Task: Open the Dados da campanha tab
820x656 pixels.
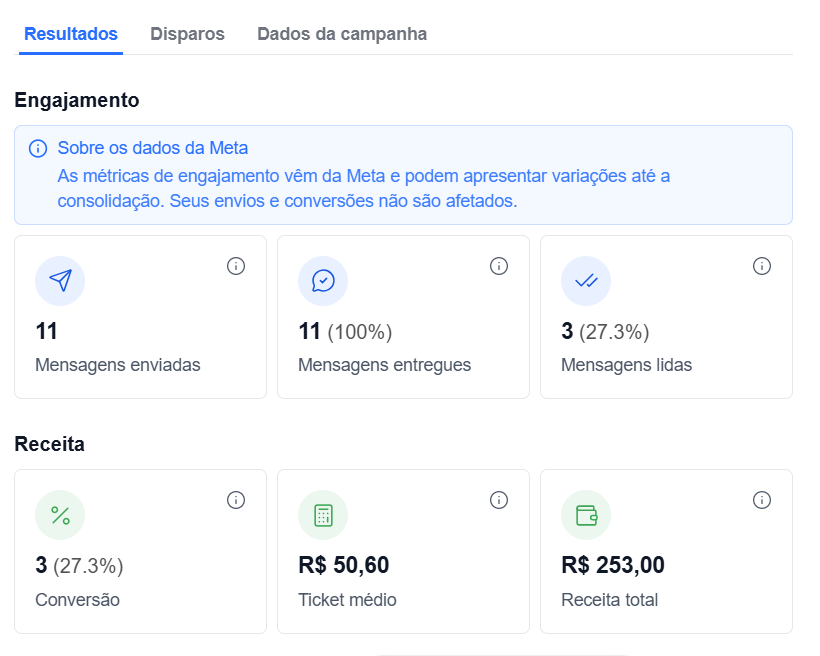Action: tap(342, 34)
